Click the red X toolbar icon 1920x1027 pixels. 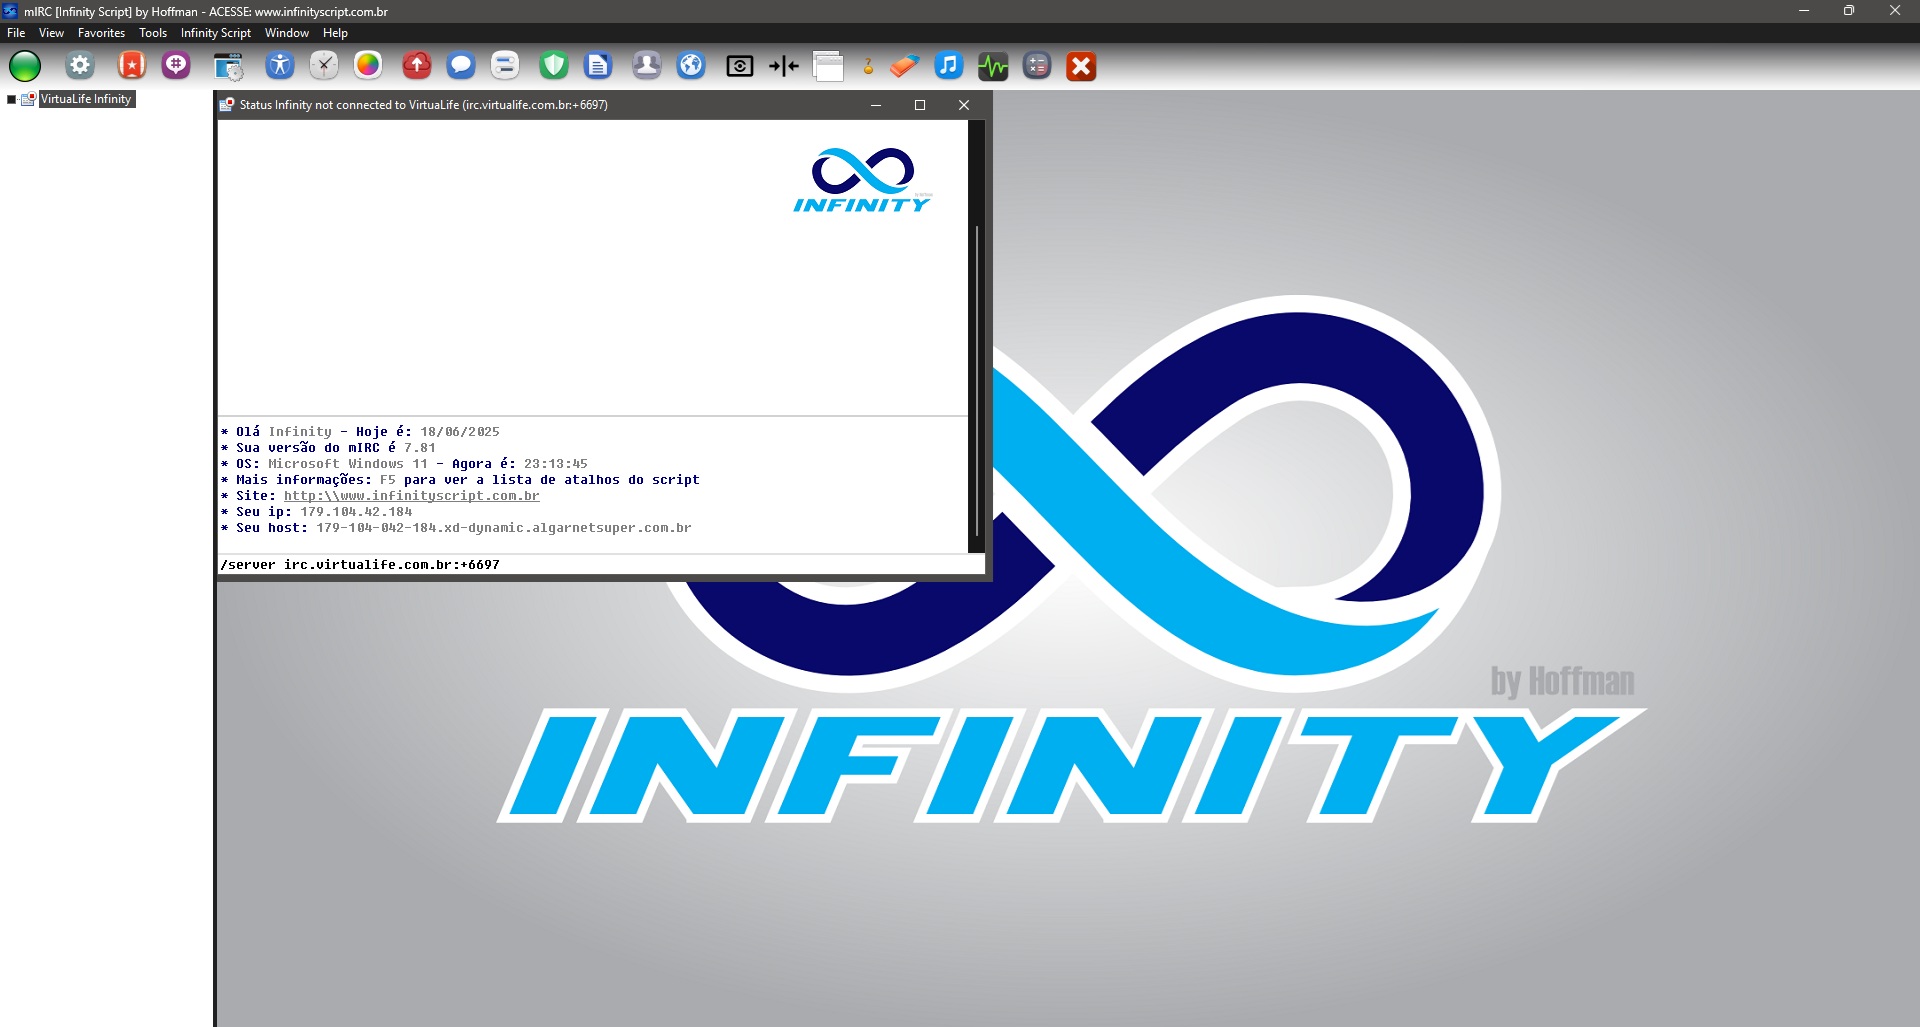pos(1080,66)
